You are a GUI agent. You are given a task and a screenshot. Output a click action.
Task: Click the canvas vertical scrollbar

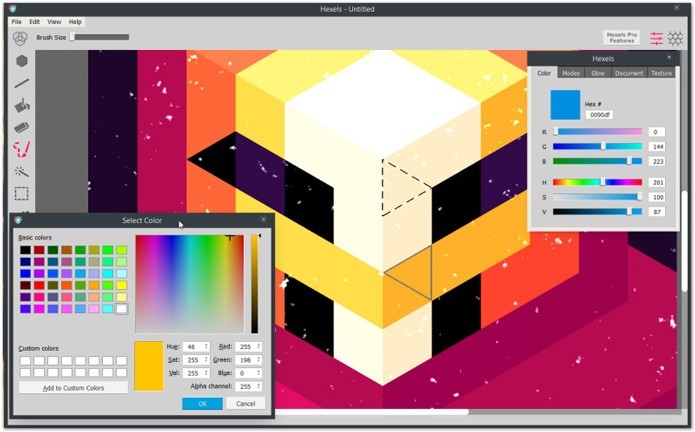(x=685, y=241)
